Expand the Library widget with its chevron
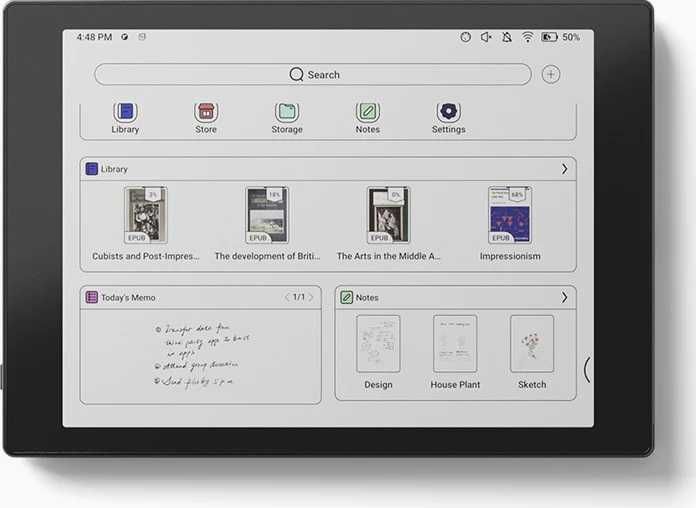 point(564,169)
